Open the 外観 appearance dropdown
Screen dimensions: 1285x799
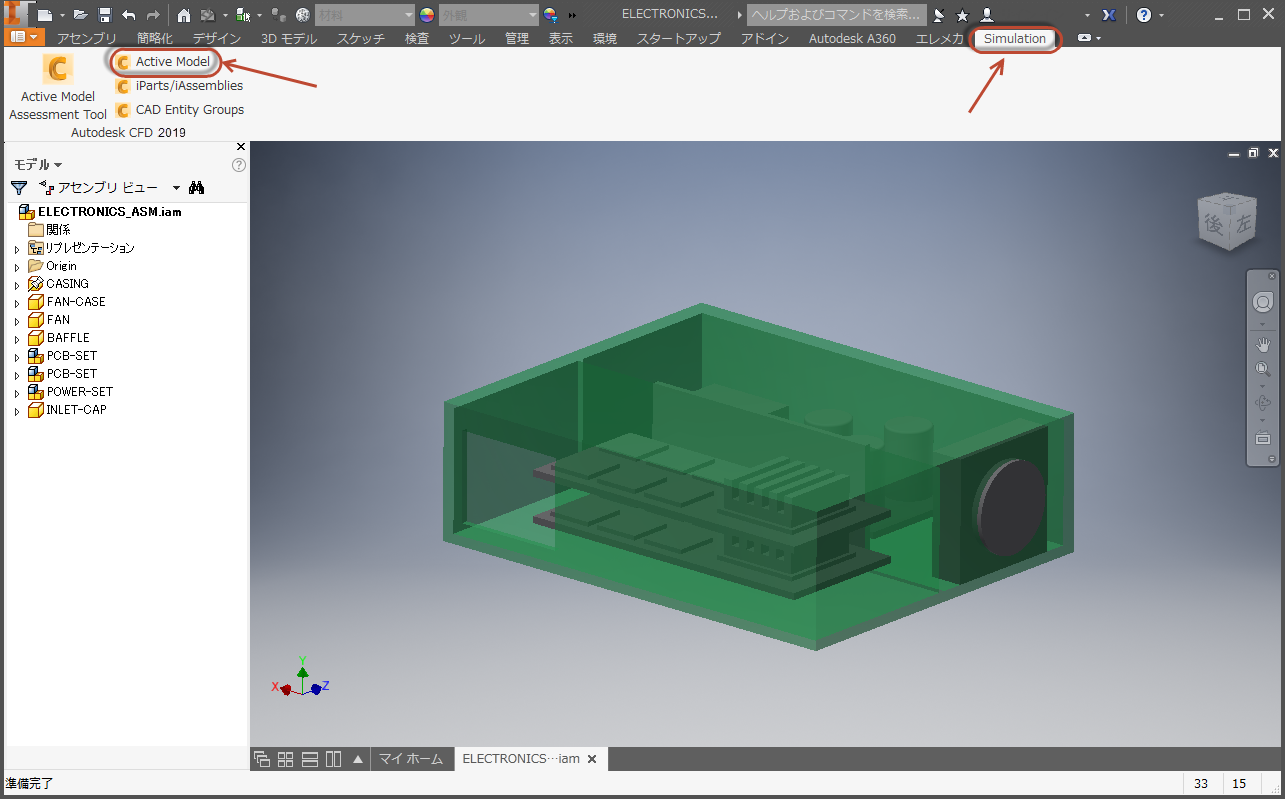pos(490,15)
